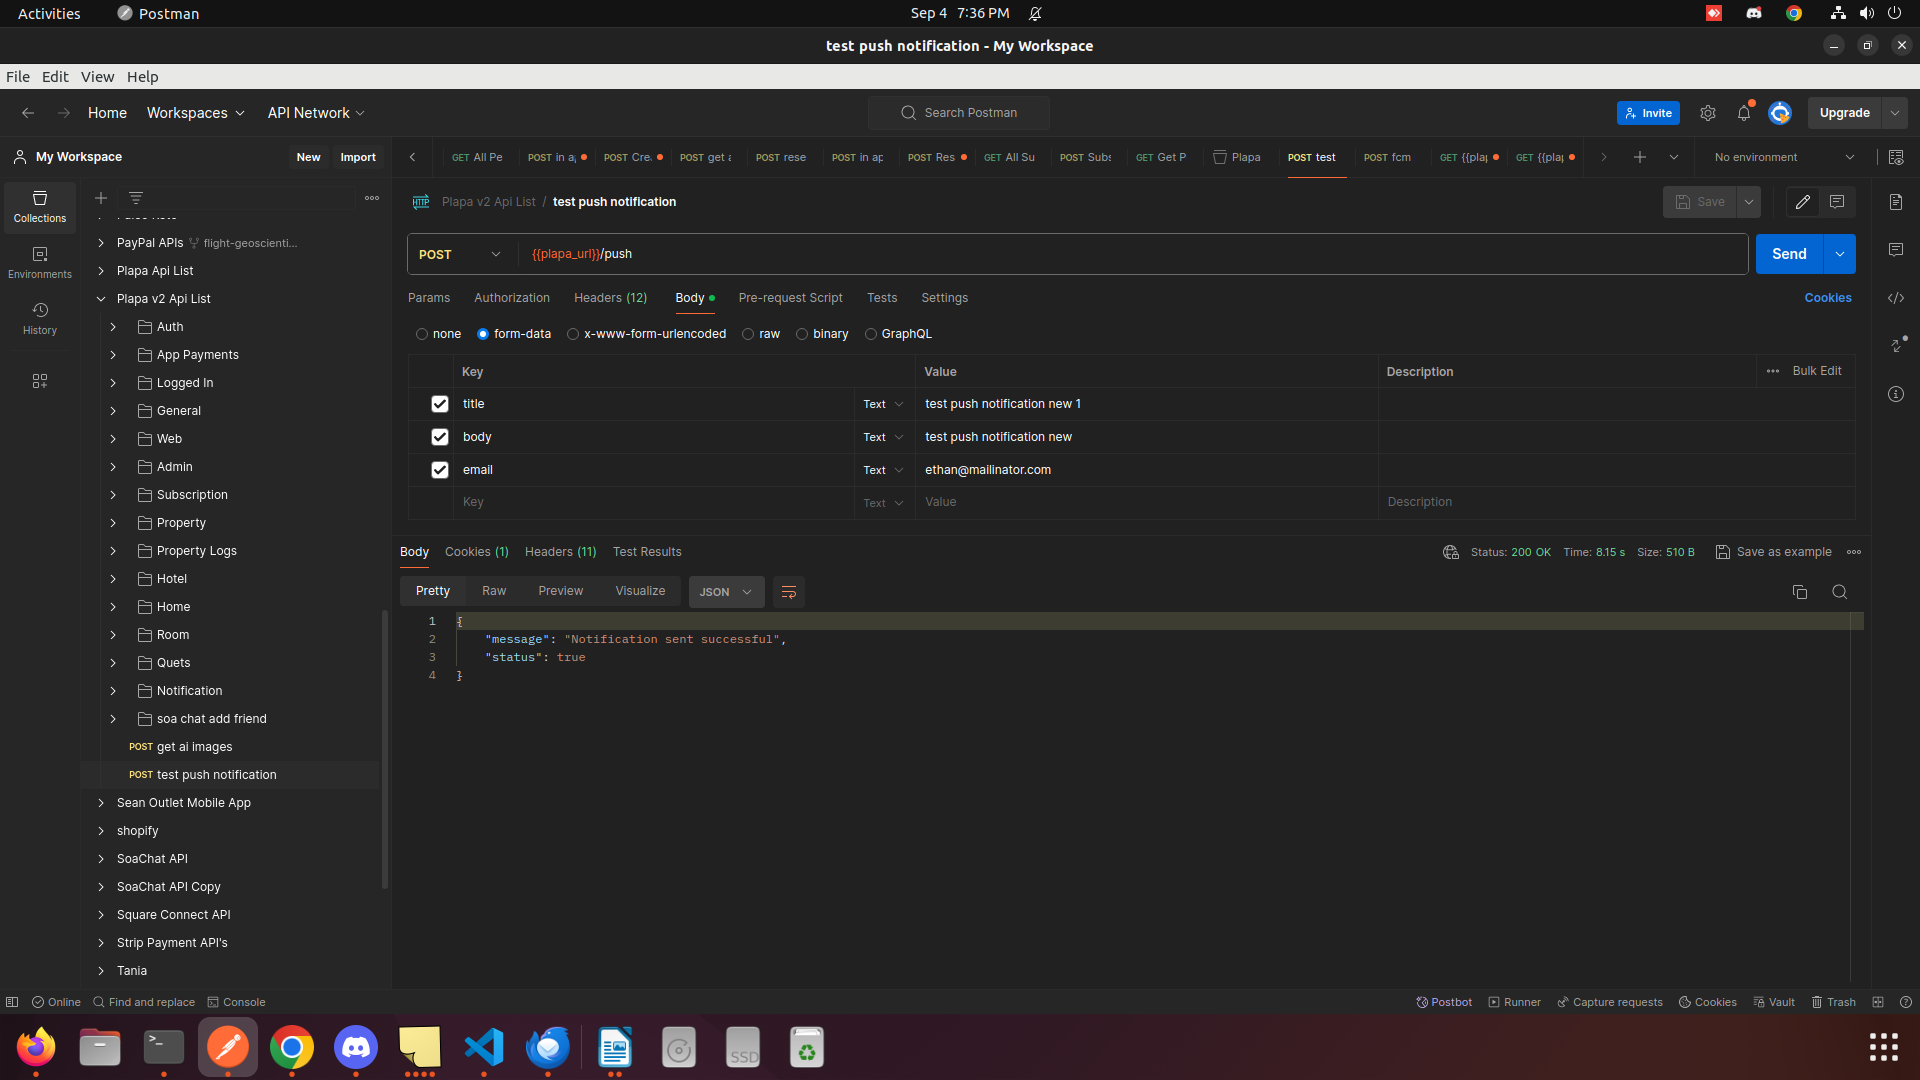The width and height of the screenshot is (1920, 1080).
Task: Open the Workspaces dropdown menu
Action: (x=196, y=113)
